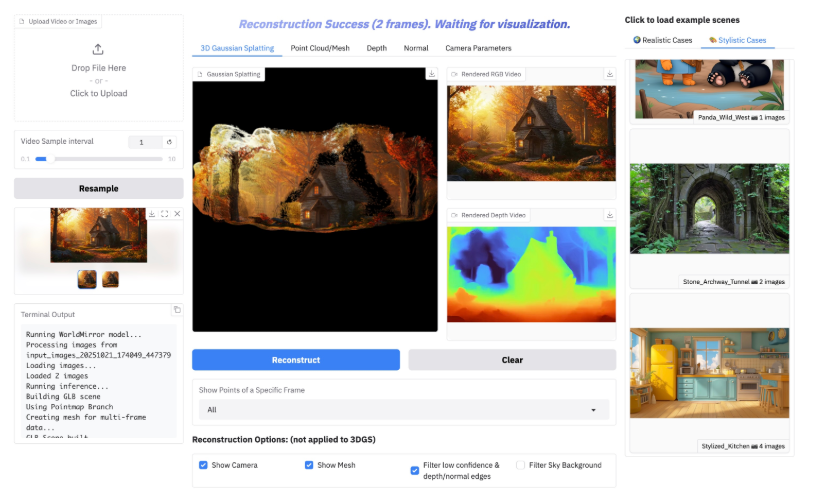The height and width of the screenshot is (502, 814).
Task: Select the Realistic Cases tab
Action: coord(662,40)
